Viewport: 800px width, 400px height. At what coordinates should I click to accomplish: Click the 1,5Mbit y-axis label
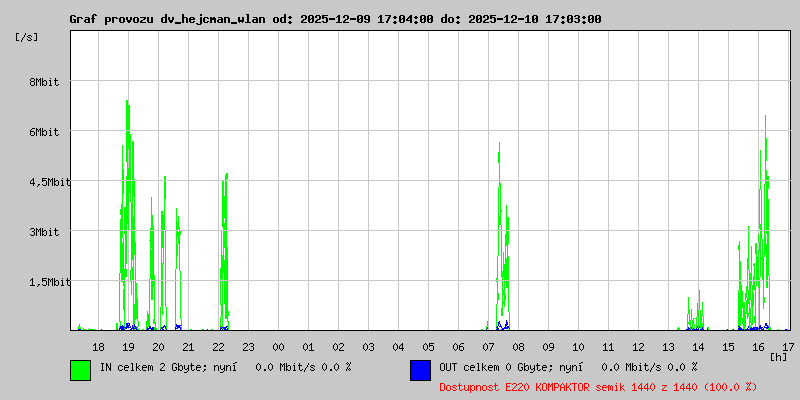[x=47, y=282]
